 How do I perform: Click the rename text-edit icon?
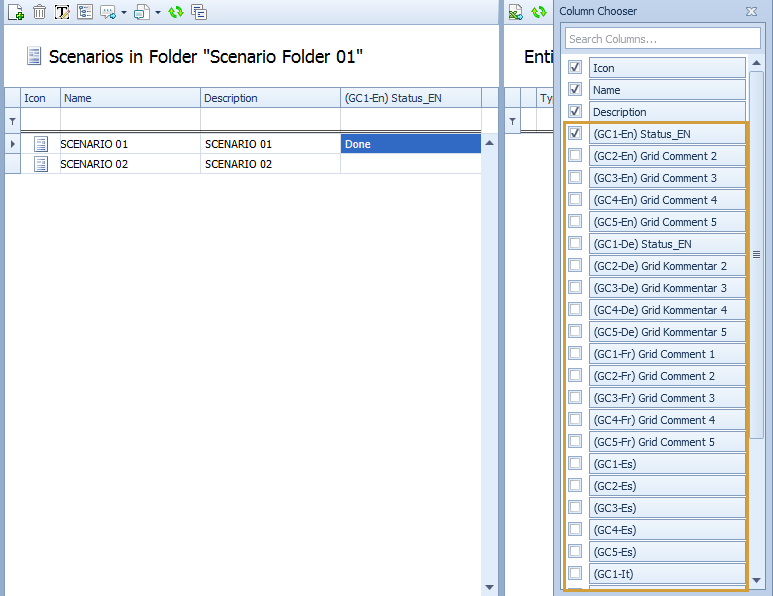[x=62, y=12]
